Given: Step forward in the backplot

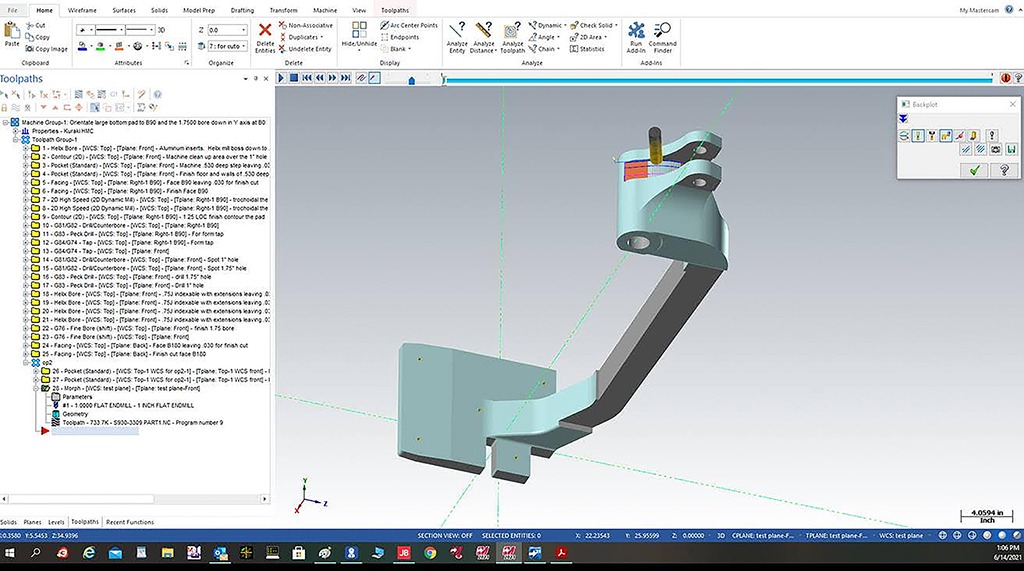Looking at the screenshot, I should (x=332, y=78).
